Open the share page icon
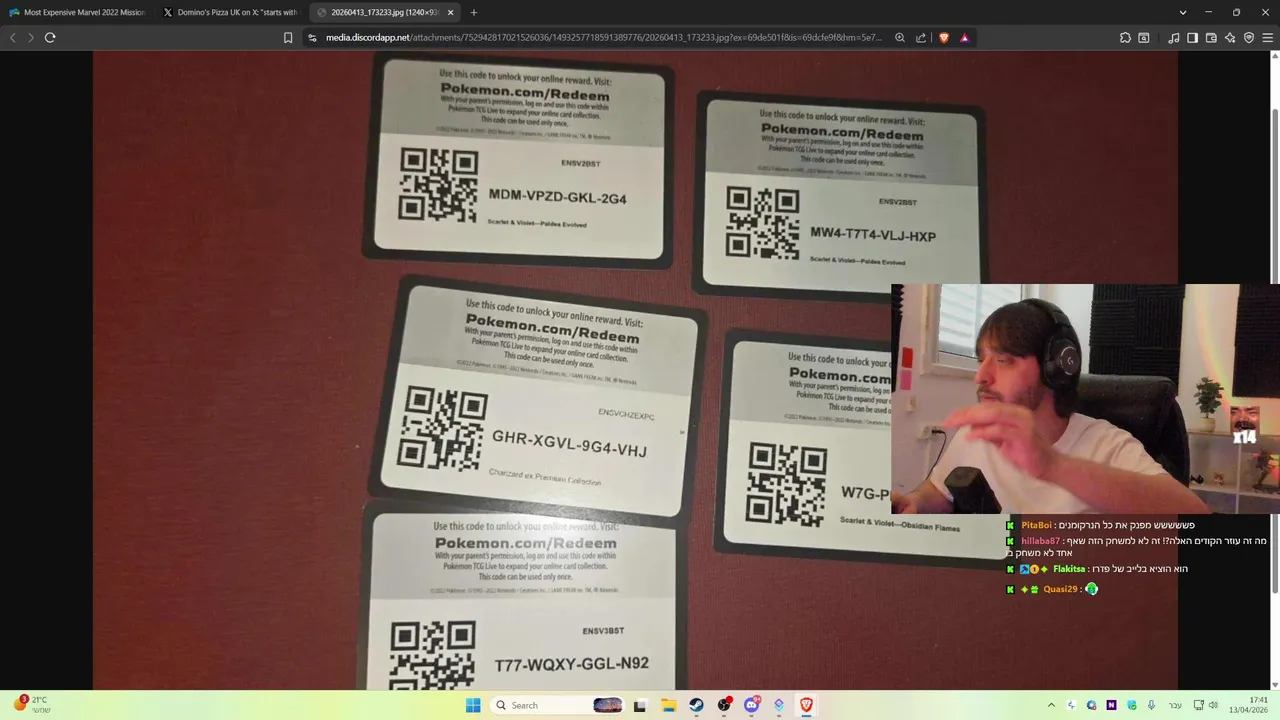The image size is (1280, 720). pyautogui.click(x=921, y=37)
